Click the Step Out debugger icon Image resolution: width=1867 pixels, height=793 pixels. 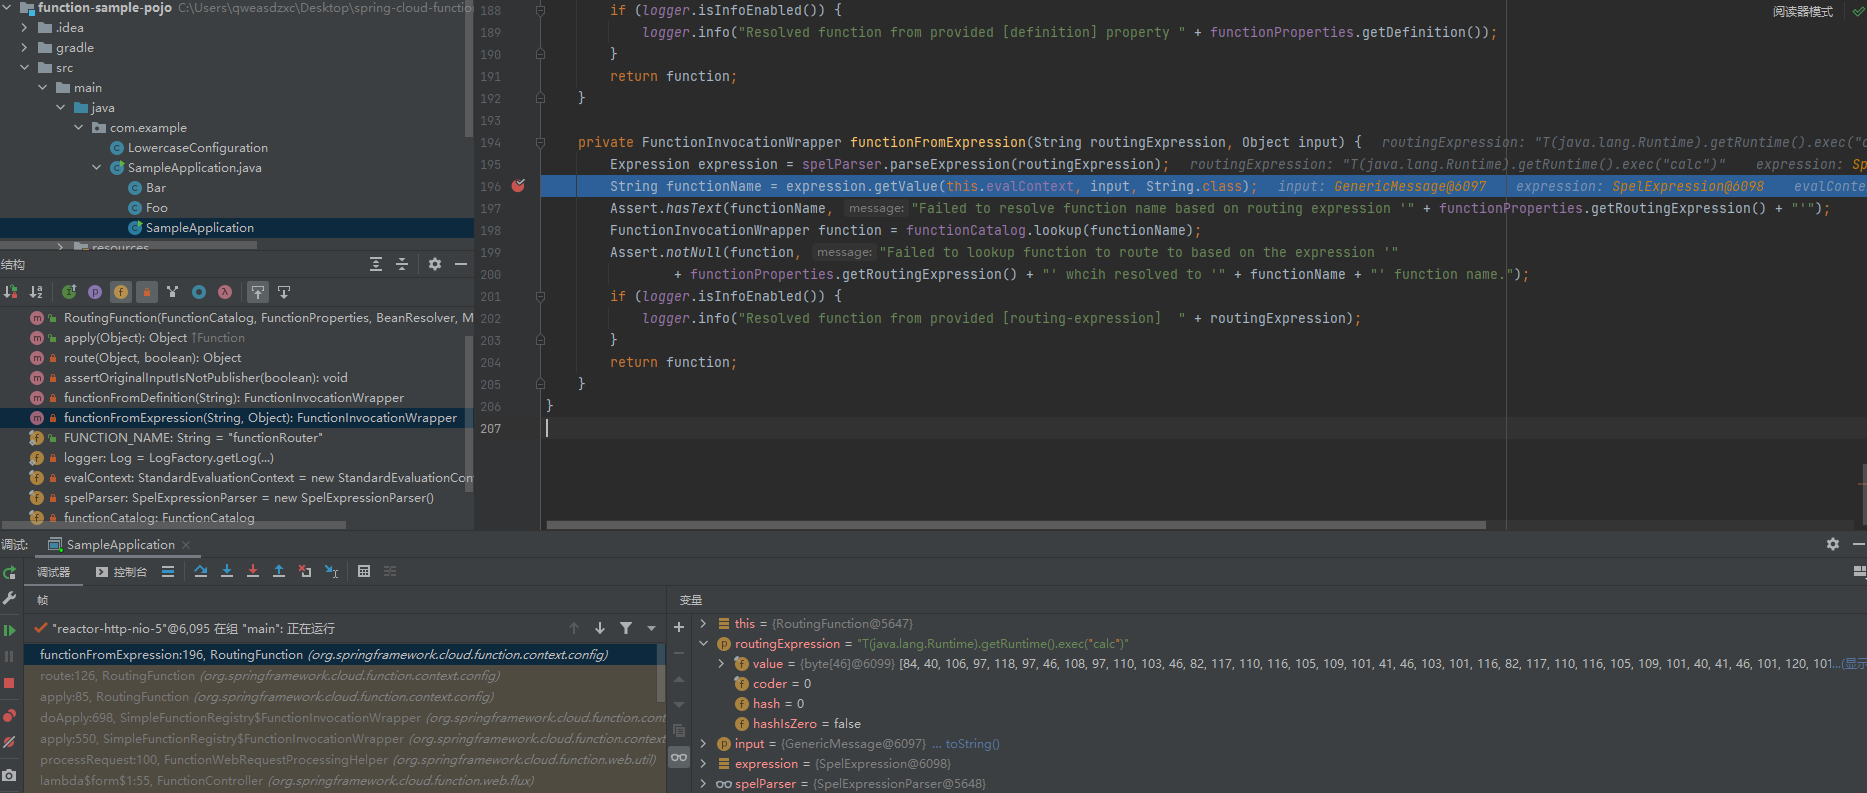point(279,571)
